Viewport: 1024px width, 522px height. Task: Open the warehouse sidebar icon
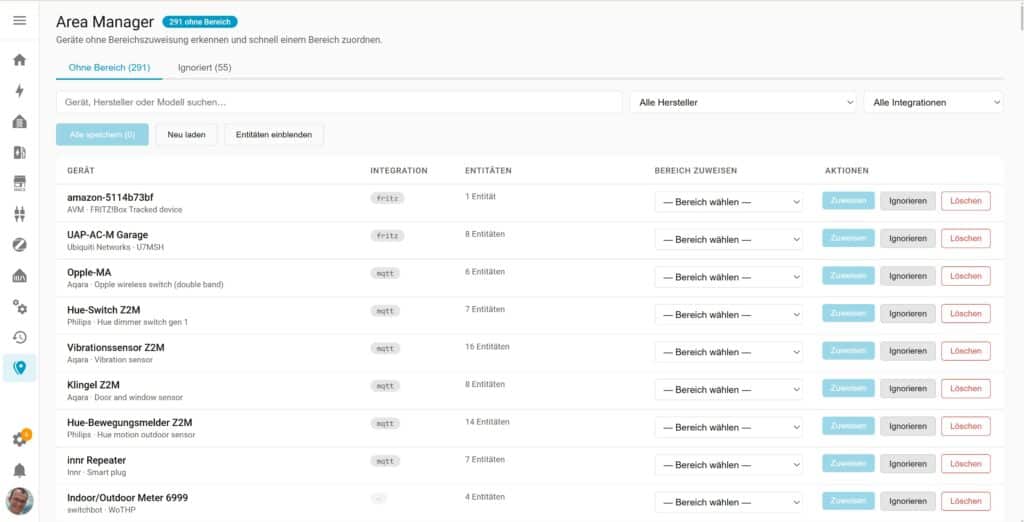click(x=20, y=276)
